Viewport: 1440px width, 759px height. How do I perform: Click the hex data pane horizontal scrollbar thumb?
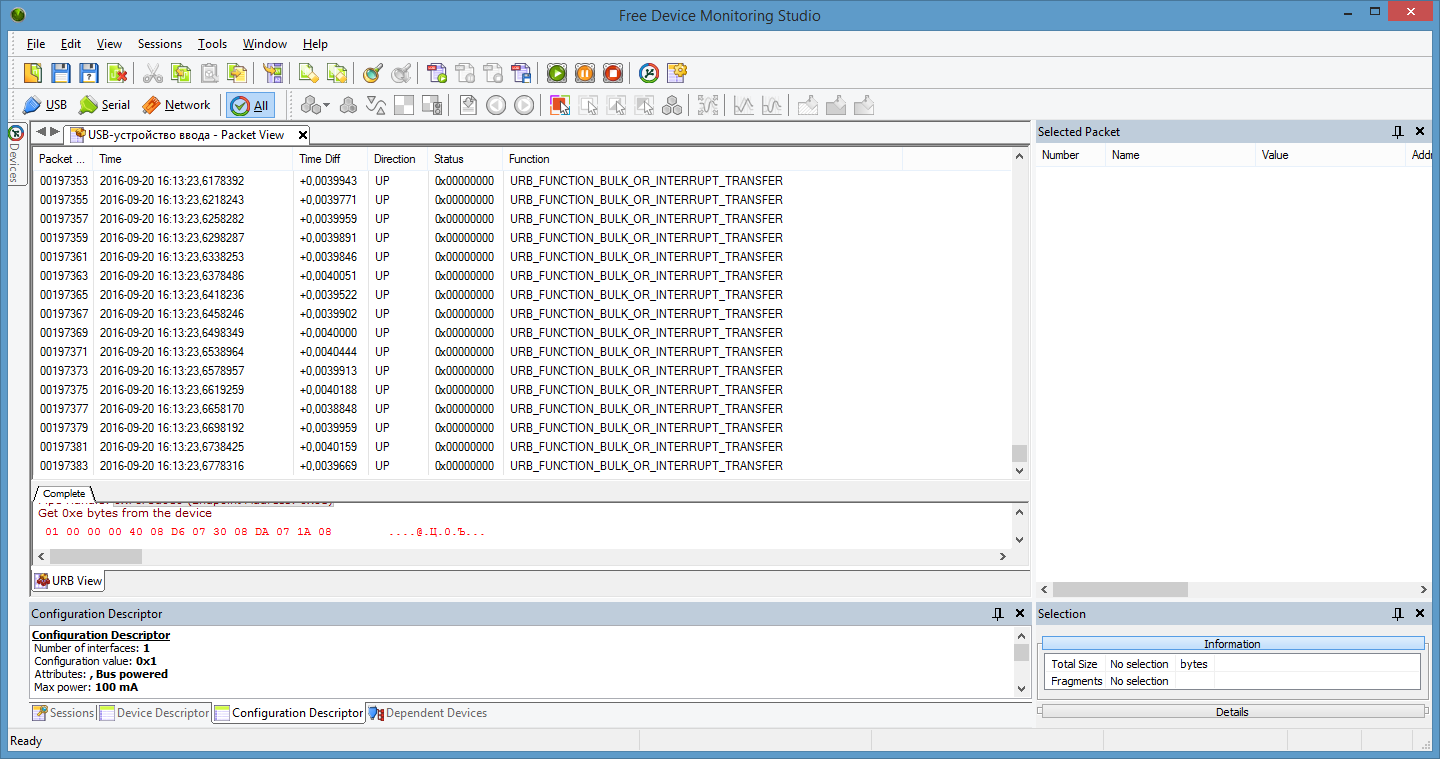tap(96, 556)
